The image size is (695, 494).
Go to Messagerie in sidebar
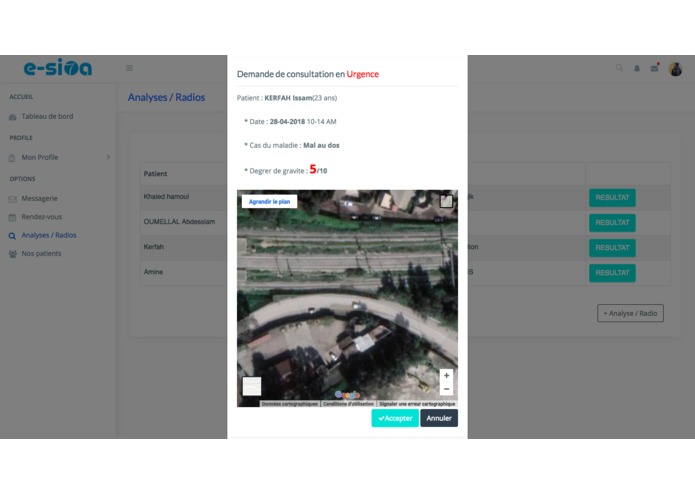(39, 198)
